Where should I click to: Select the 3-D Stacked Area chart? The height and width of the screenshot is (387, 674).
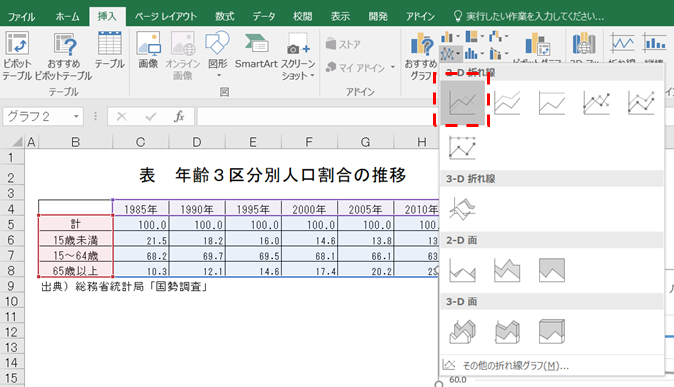pyautogui.click(x=507, y=332)
